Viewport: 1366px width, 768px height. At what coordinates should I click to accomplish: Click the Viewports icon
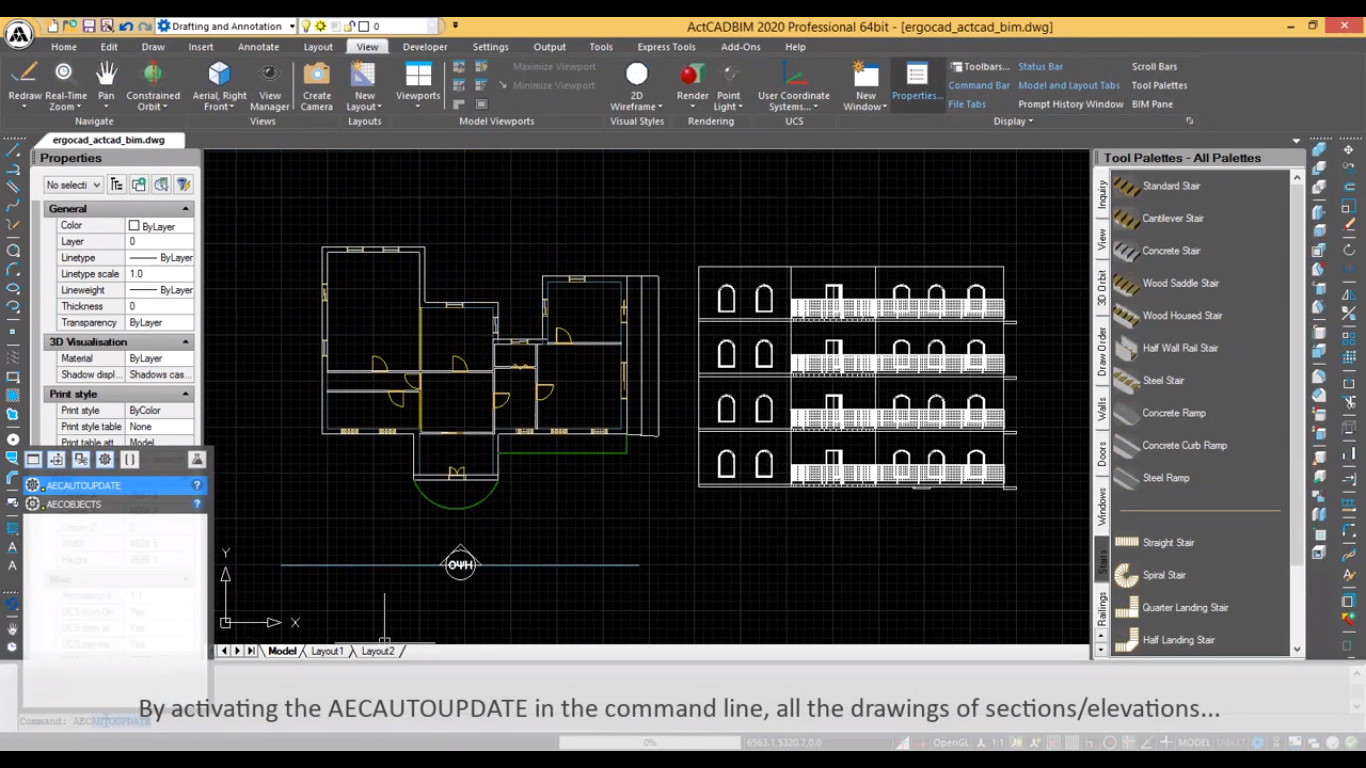(x=418, y=74)
